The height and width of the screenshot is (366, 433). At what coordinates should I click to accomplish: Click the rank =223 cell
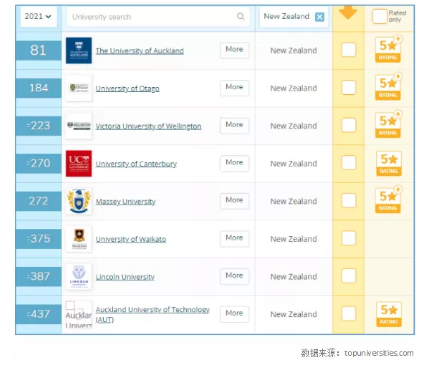39,126
